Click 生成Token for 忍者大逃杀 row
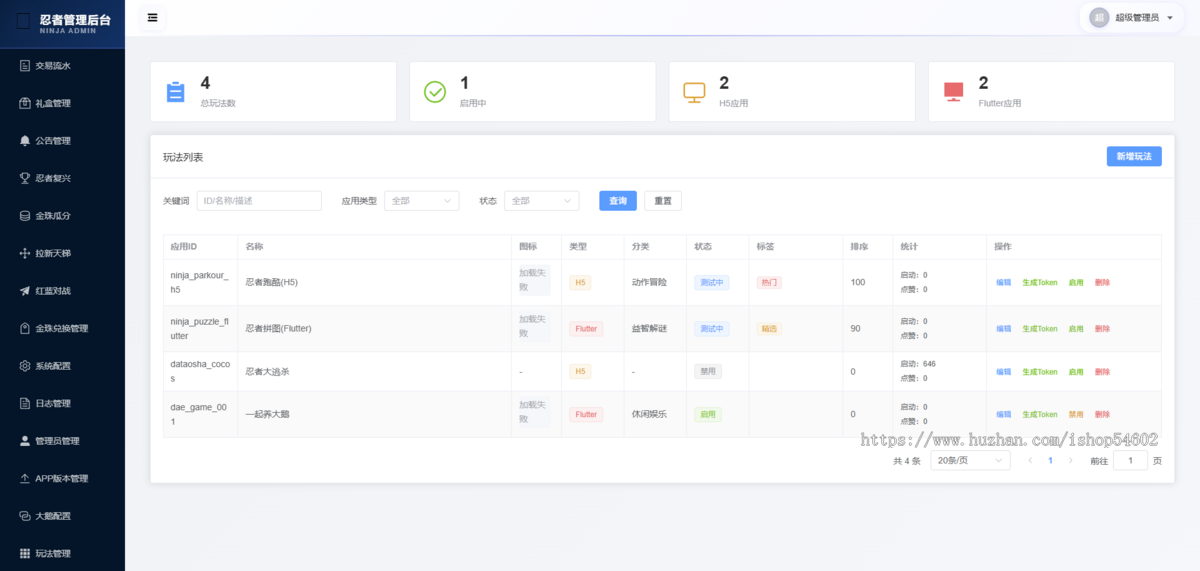This screenshot has height=571, width=1200. (1039, 371)
